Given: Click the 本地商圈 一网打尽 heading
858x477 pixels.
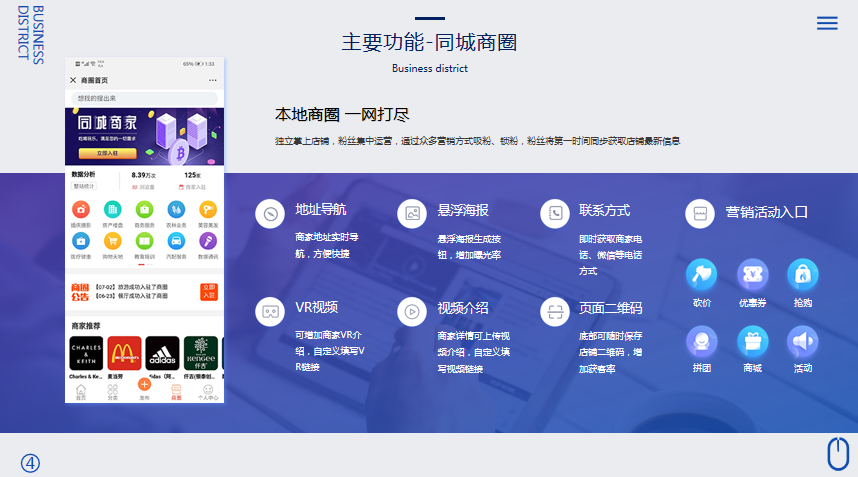Looking at the screenshot, I should click(x=342, y=115).
